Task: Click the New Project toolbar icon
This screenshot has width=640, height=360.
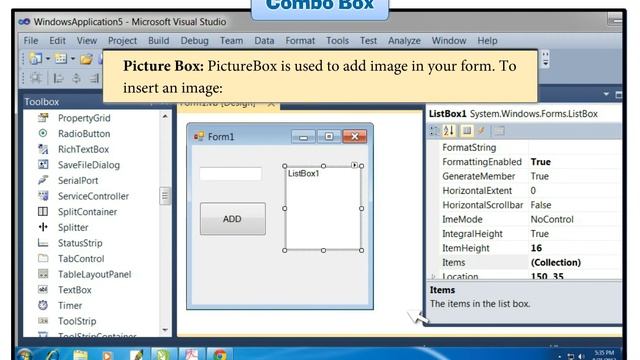Action: pos(36,59)
